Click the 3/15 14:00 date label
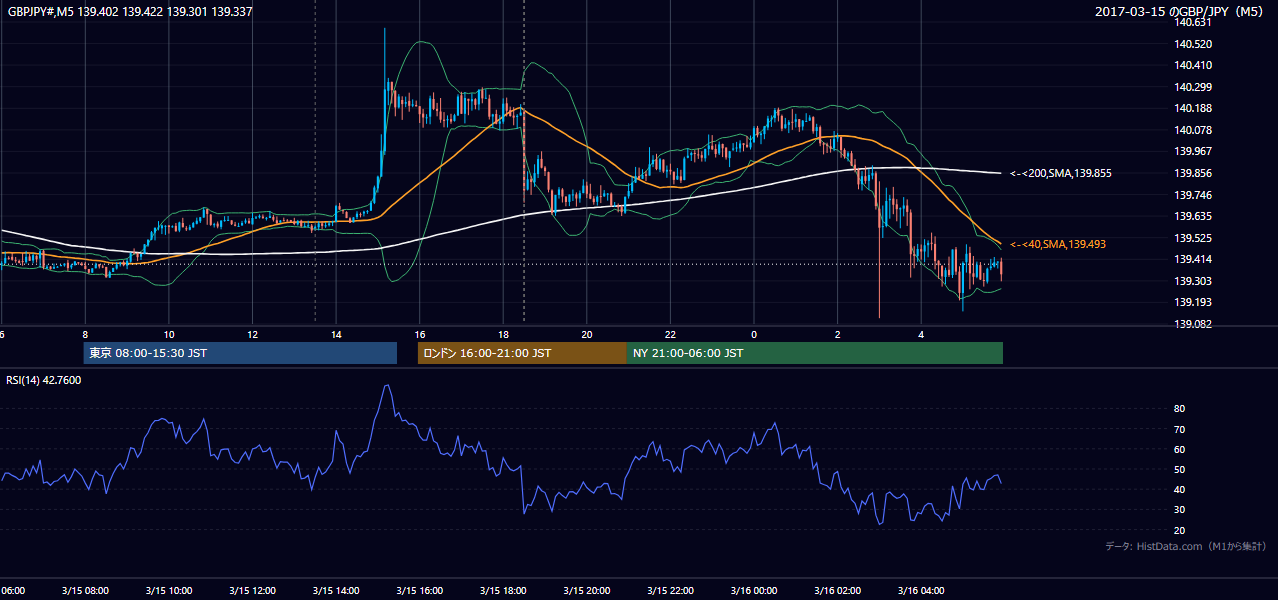This screenshot has width=1278, height=600. pos(336,591)
